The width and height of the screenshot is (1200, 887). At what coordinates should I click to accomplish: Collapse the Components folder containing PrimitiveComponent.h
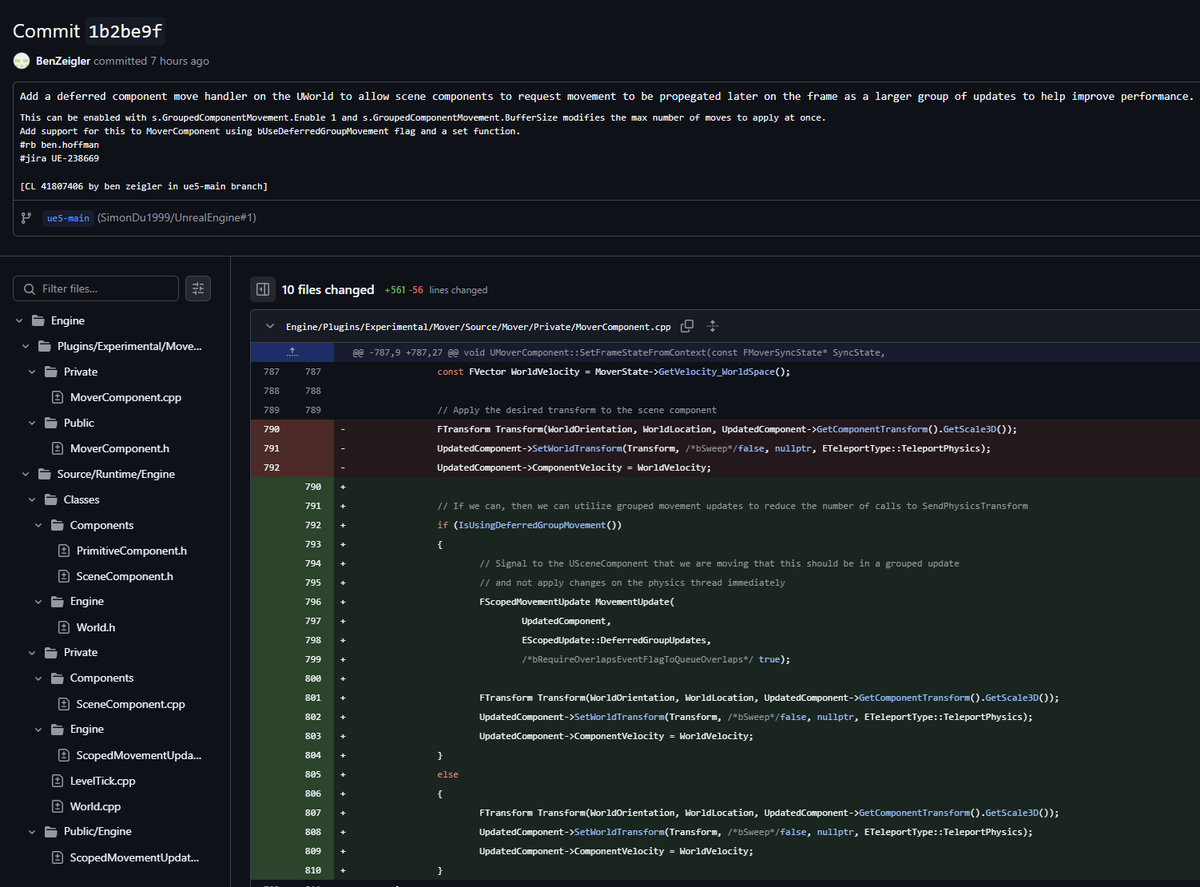coord(39,525)
